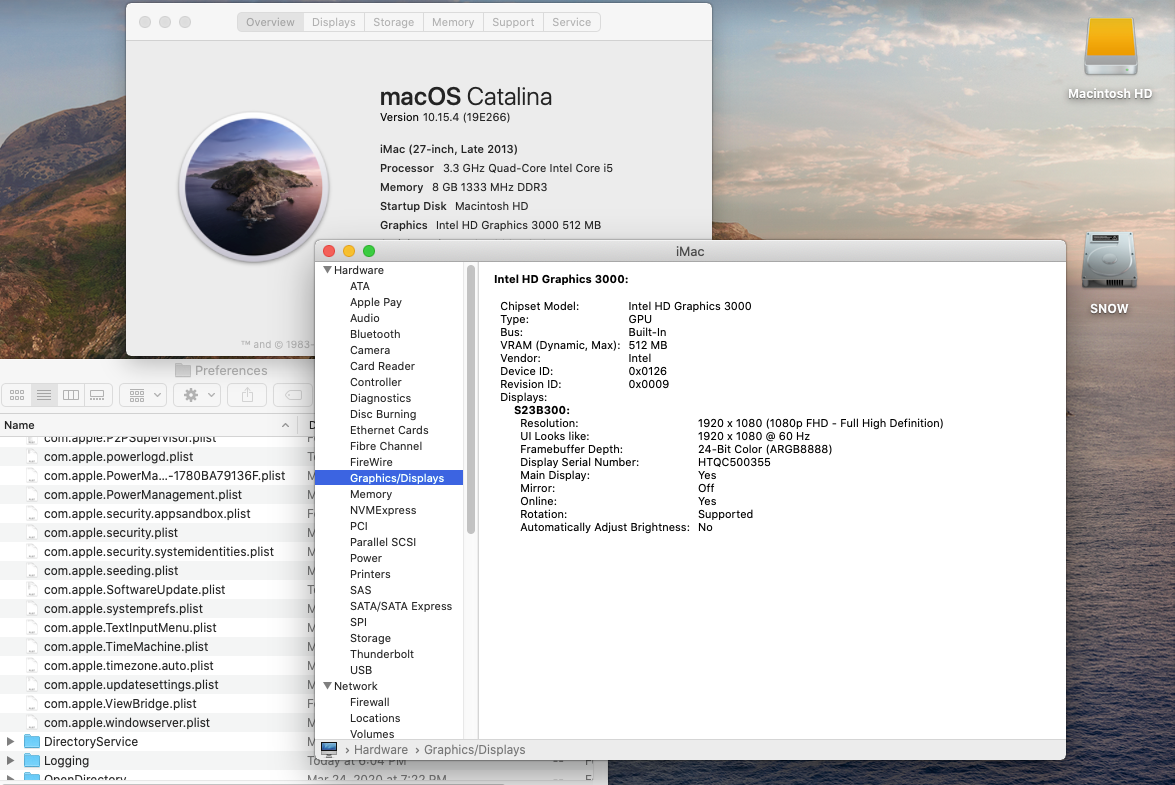Click the Preferences folder title icon
The height and width of the screenshot is (785, 1175).
(182, 370)
